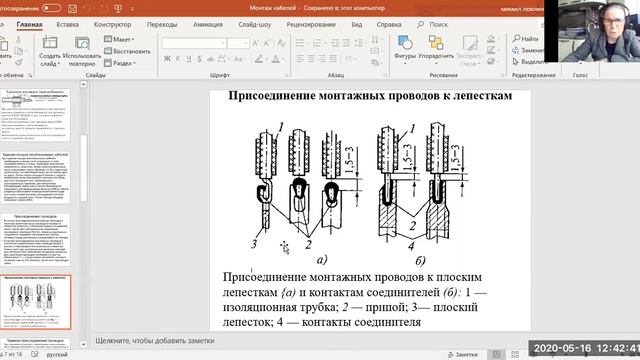The width and height of the screenshot is (640, 360).
Task: Click the Format Painter brush icon
Action: (x=18, y=62)
